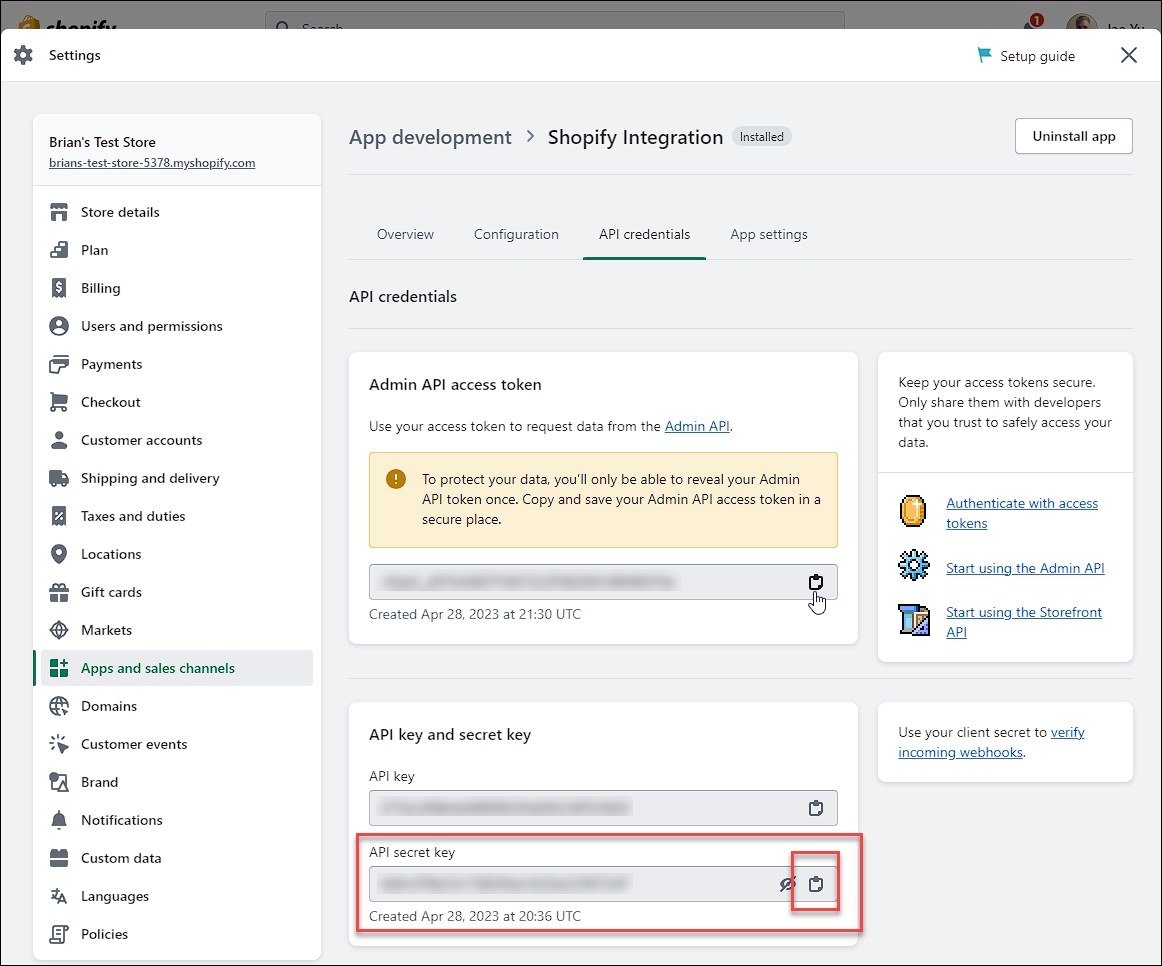Click the Installed status badge
The image size is (1162, 966).
tap(761, 137)
